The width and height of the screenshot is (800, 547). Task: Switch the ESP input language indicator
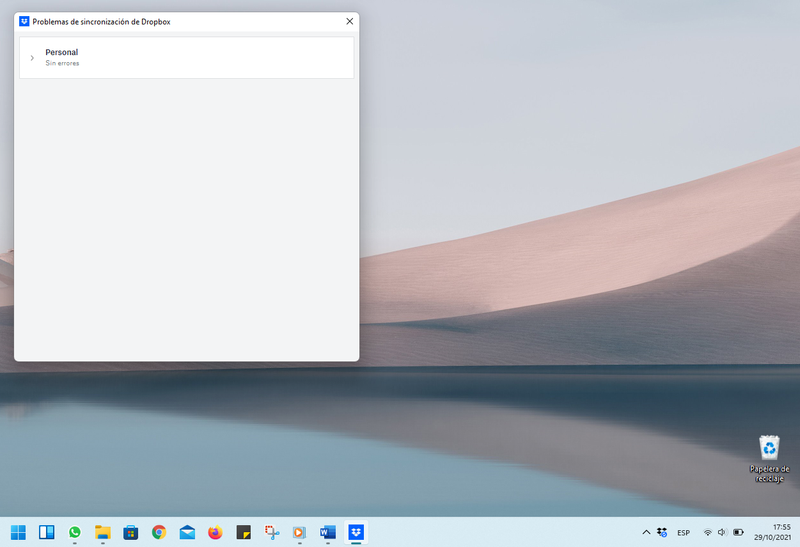pos(684,532)
